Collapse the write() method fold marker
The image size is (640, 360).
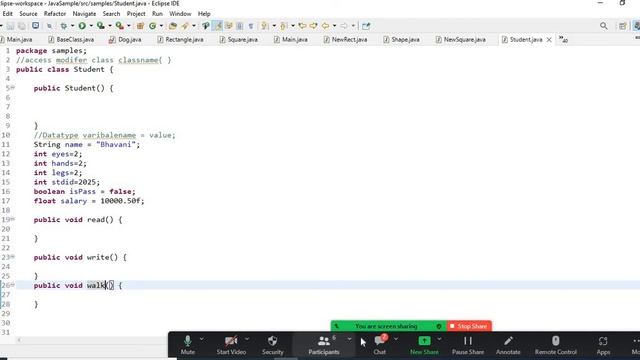tap(13, 256)
